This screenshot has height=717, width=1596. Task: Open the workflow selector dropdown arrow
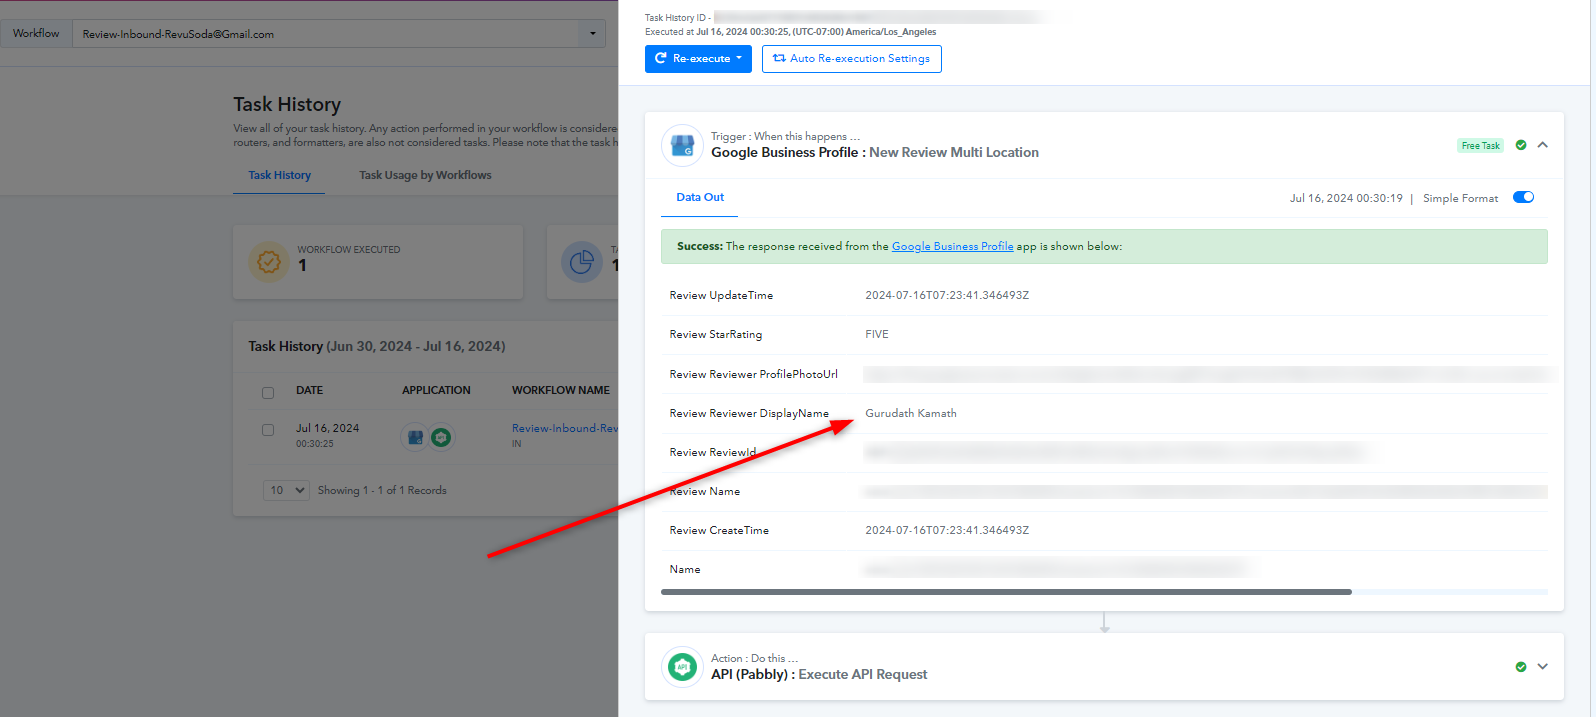click(592, 34)
